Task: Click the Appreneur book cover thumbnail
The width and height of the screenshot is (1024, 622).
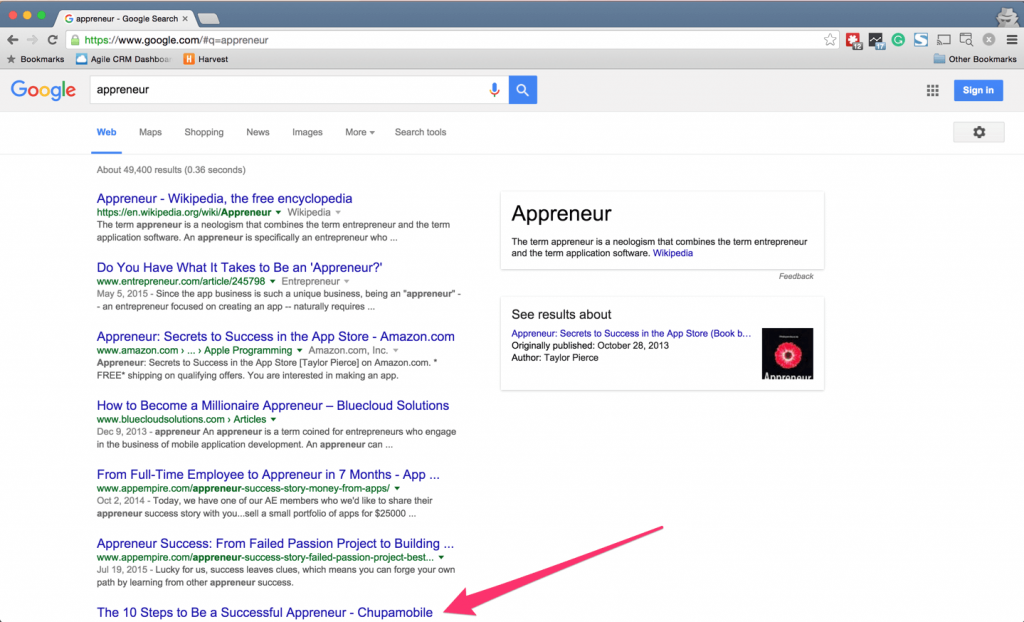Action: point(788,353)
